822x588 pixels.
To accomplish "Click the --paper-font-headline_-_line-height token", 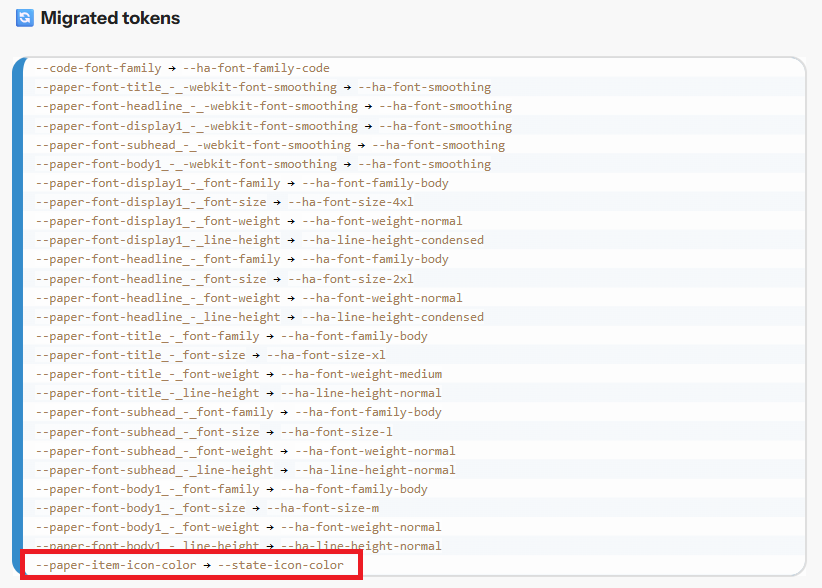I will (x=158, y=317).
